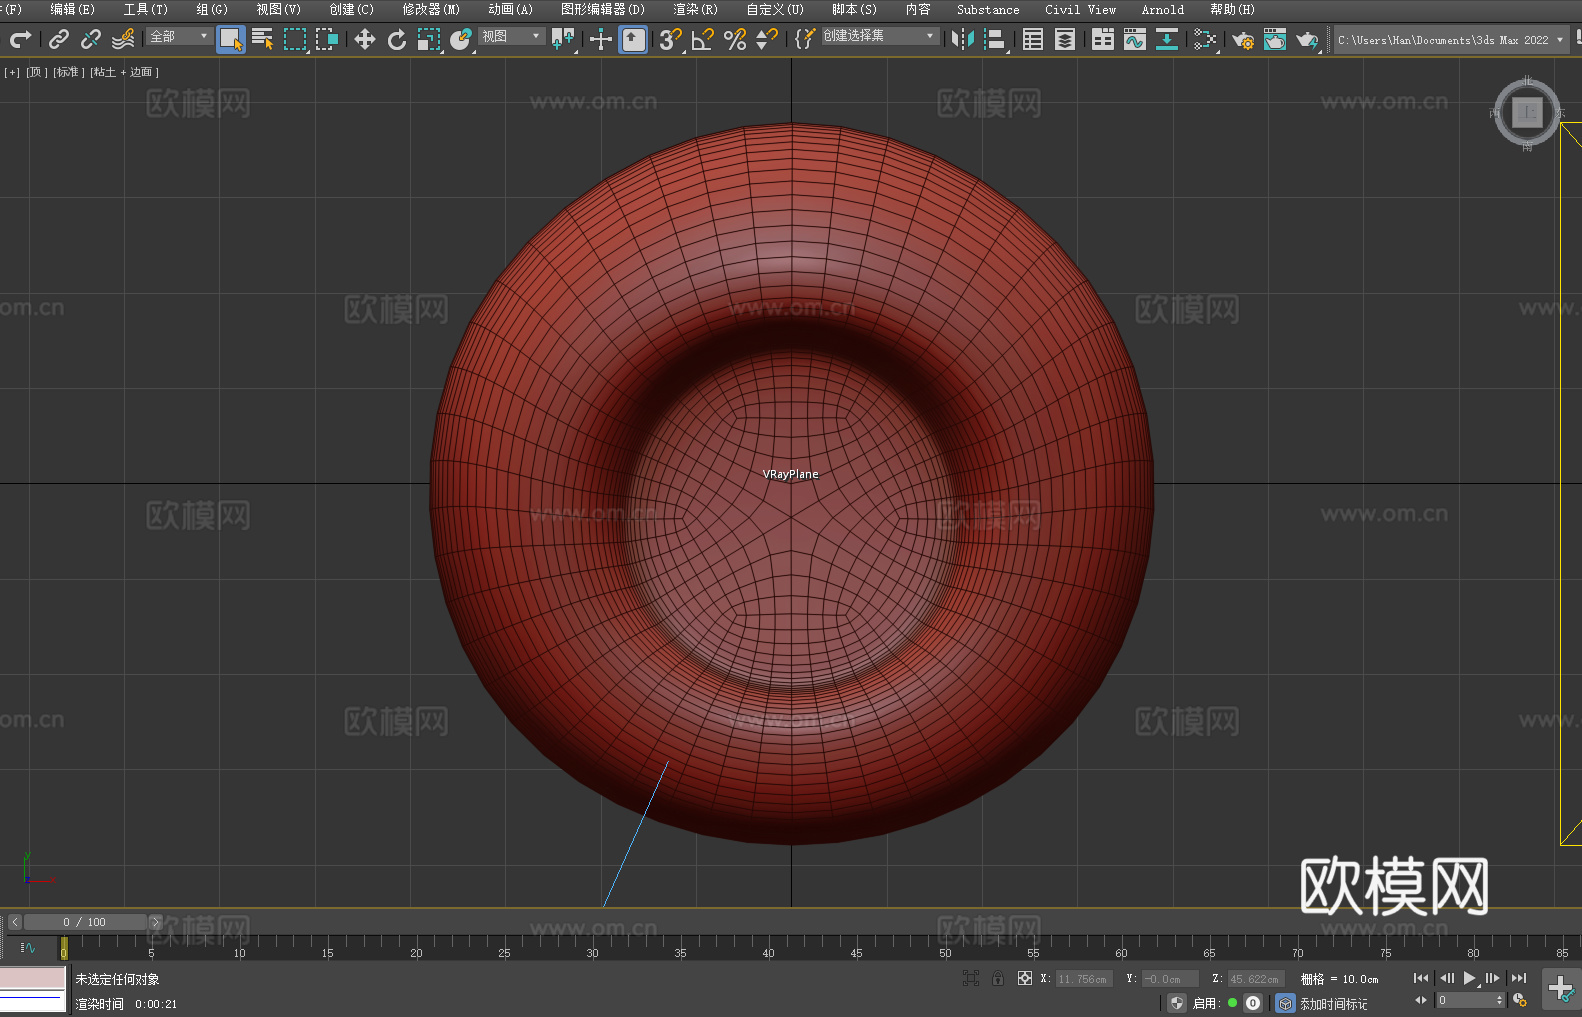
Task: Pick the Select and Rotate tool
Action: coord(397,39)
